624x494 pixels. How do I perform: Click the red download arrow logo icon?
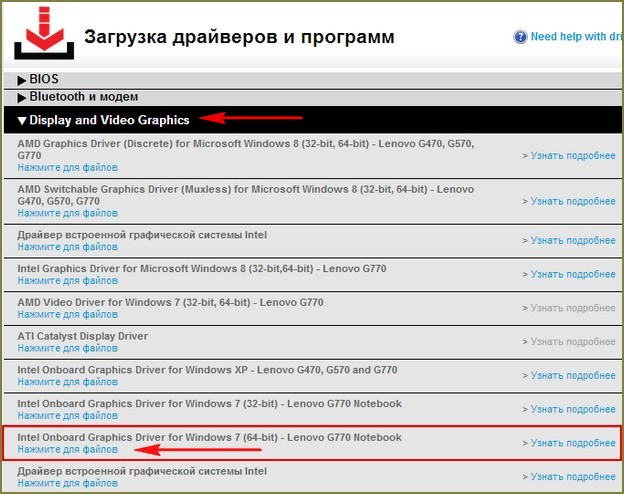(x=41, y=33)
